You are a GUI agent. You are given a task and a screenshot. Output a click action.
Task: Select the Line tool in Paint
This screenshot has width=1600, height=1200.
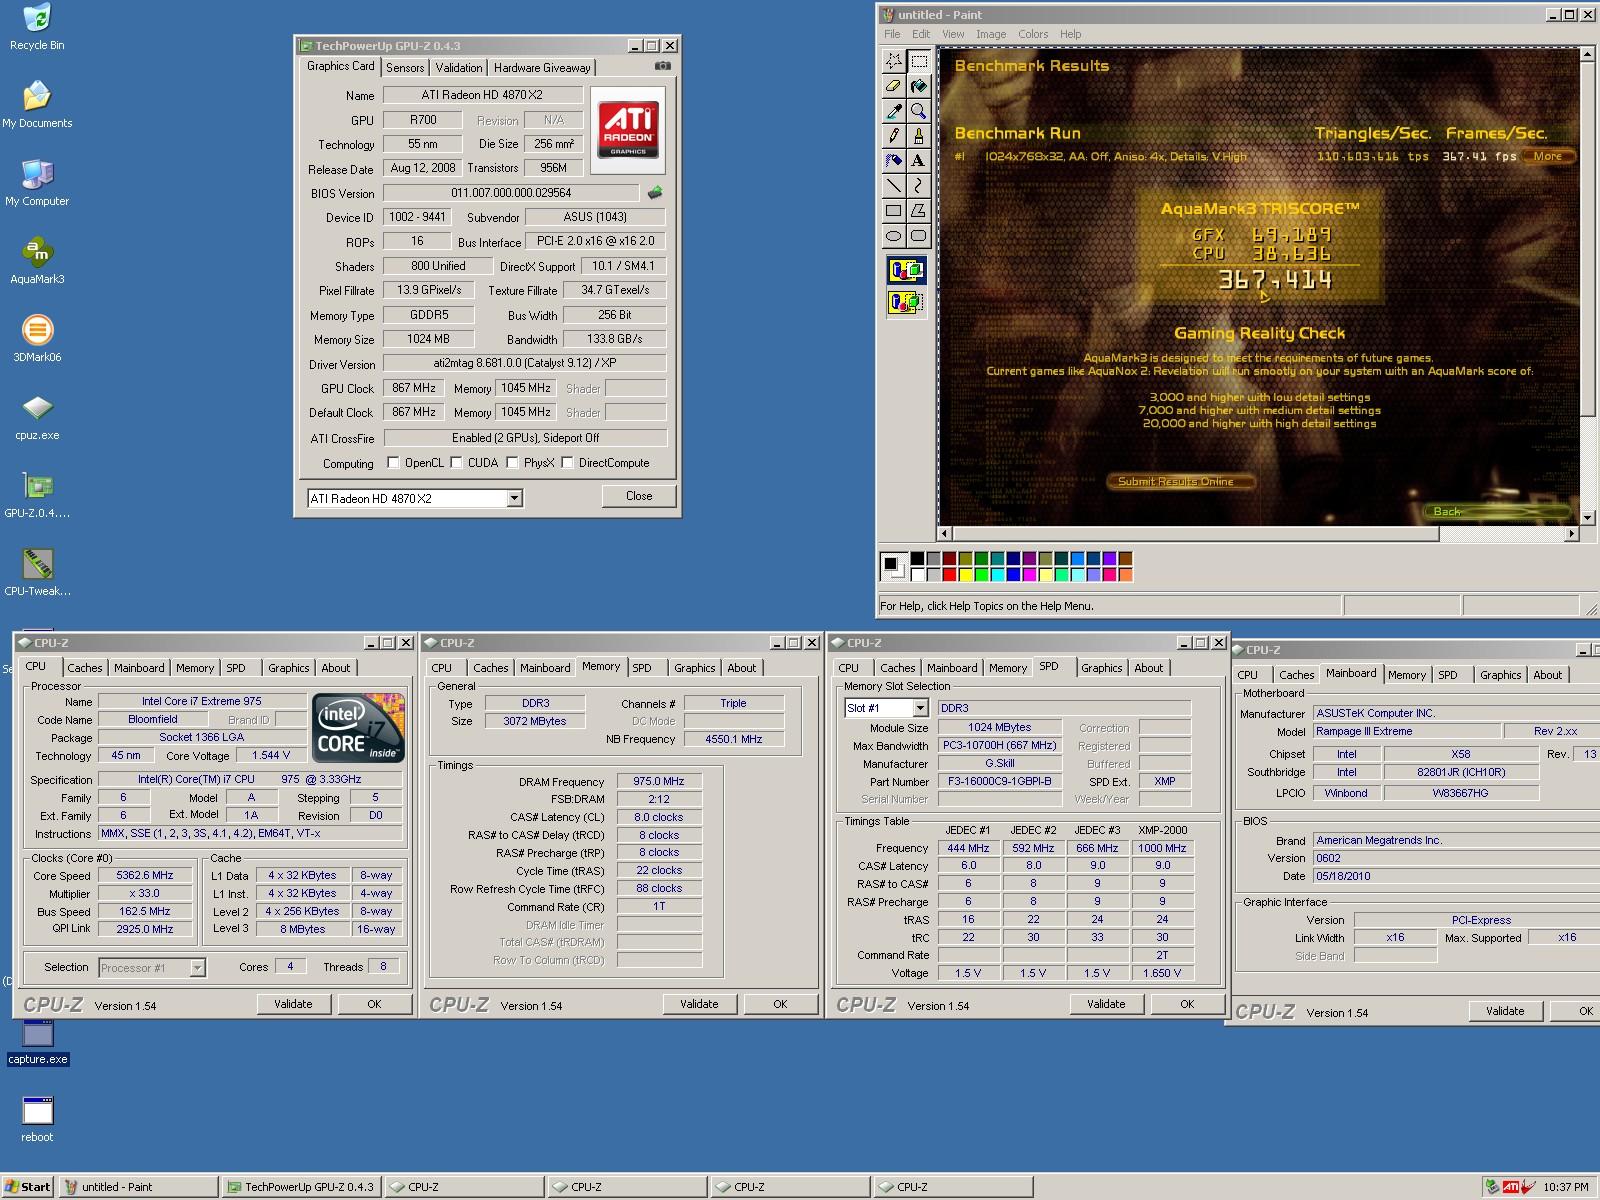(893, 185)
